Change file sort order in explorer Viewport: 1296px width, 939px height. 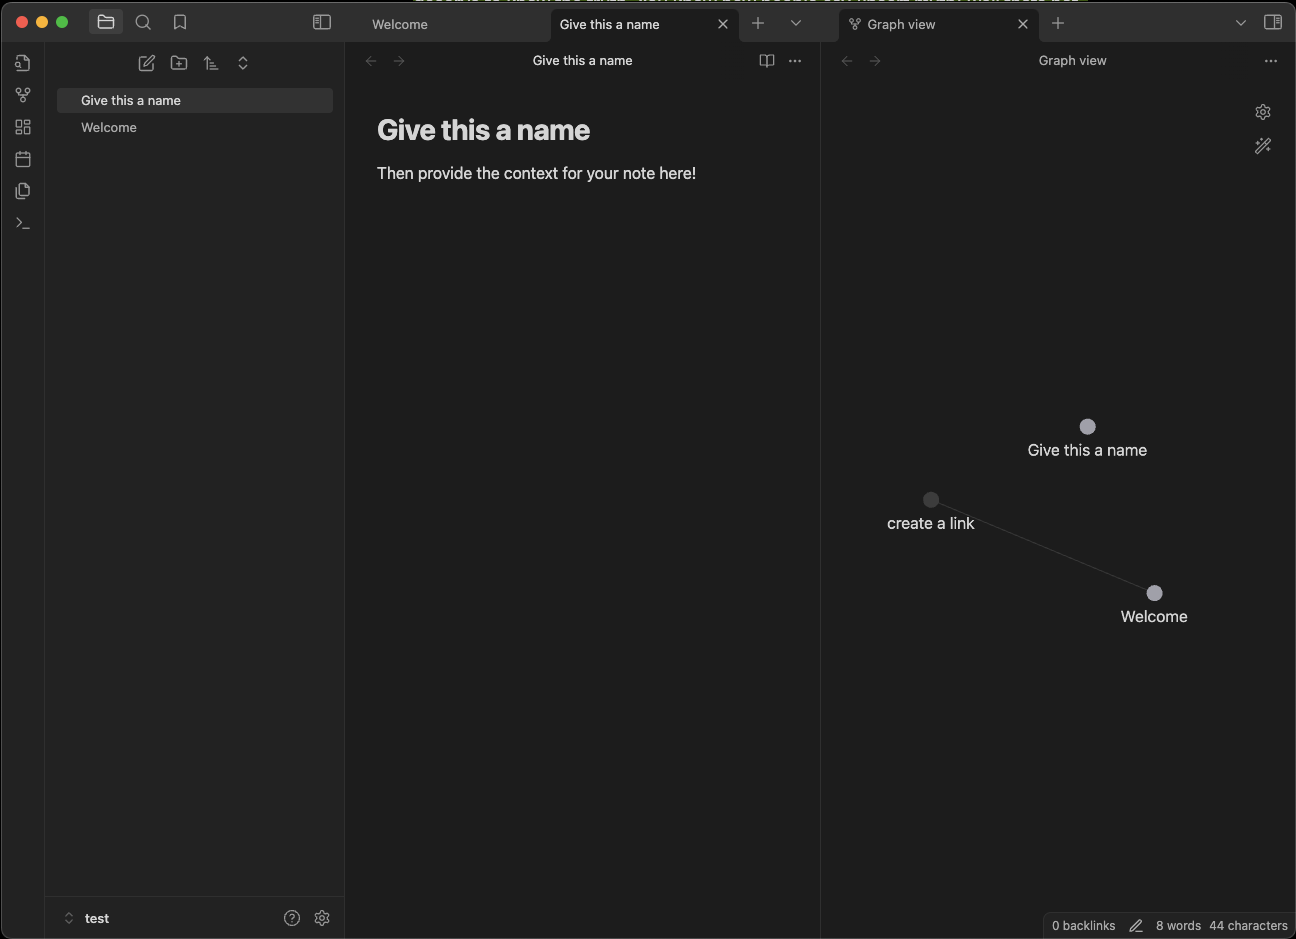click(211, 63)
